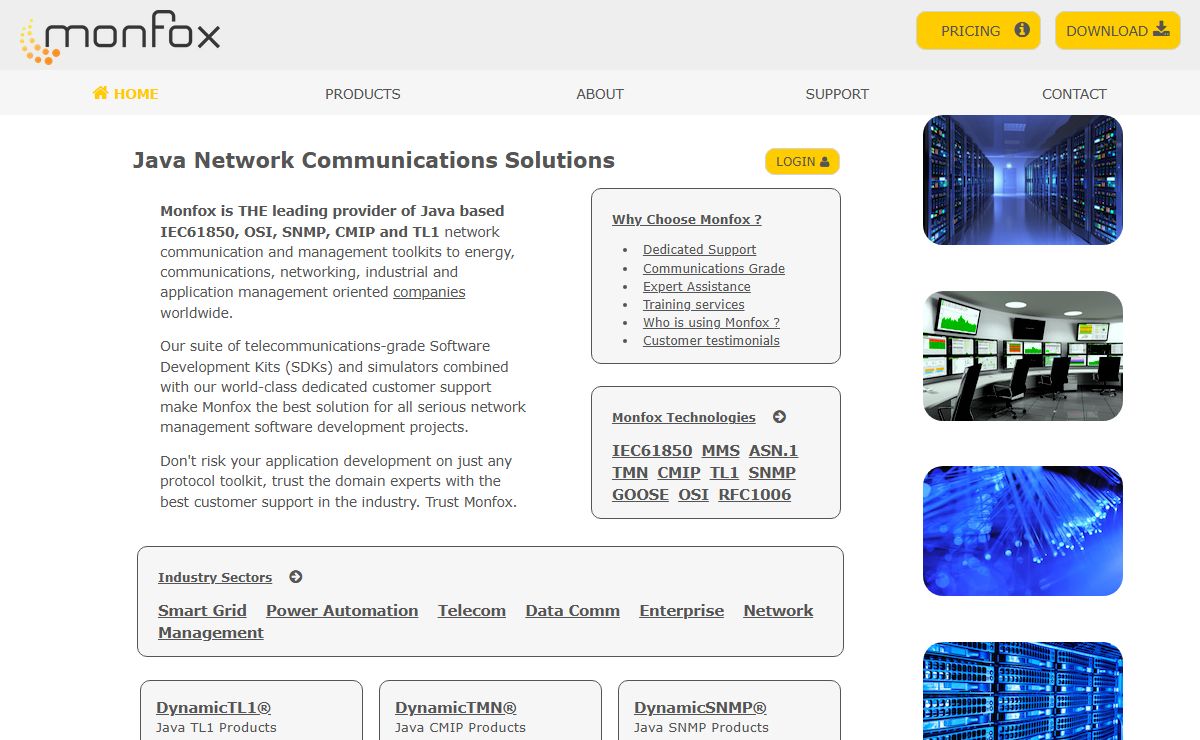Open the Industry Sectors heading link
Screen dimensions: 1200x740
point(215,577)
